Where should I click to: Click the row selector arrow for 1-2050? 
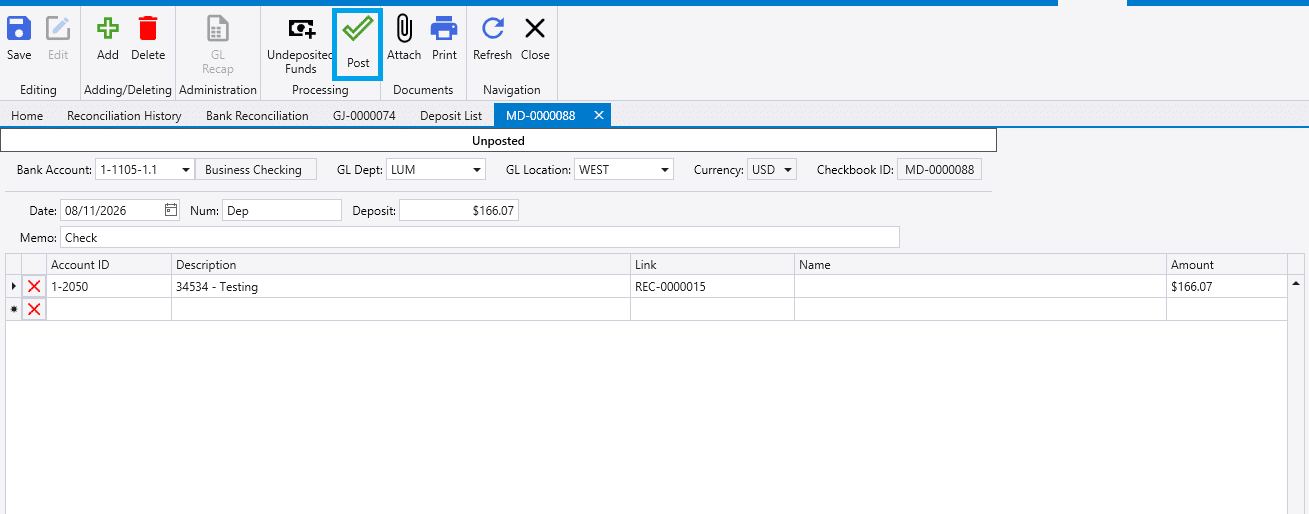(14, 287)
